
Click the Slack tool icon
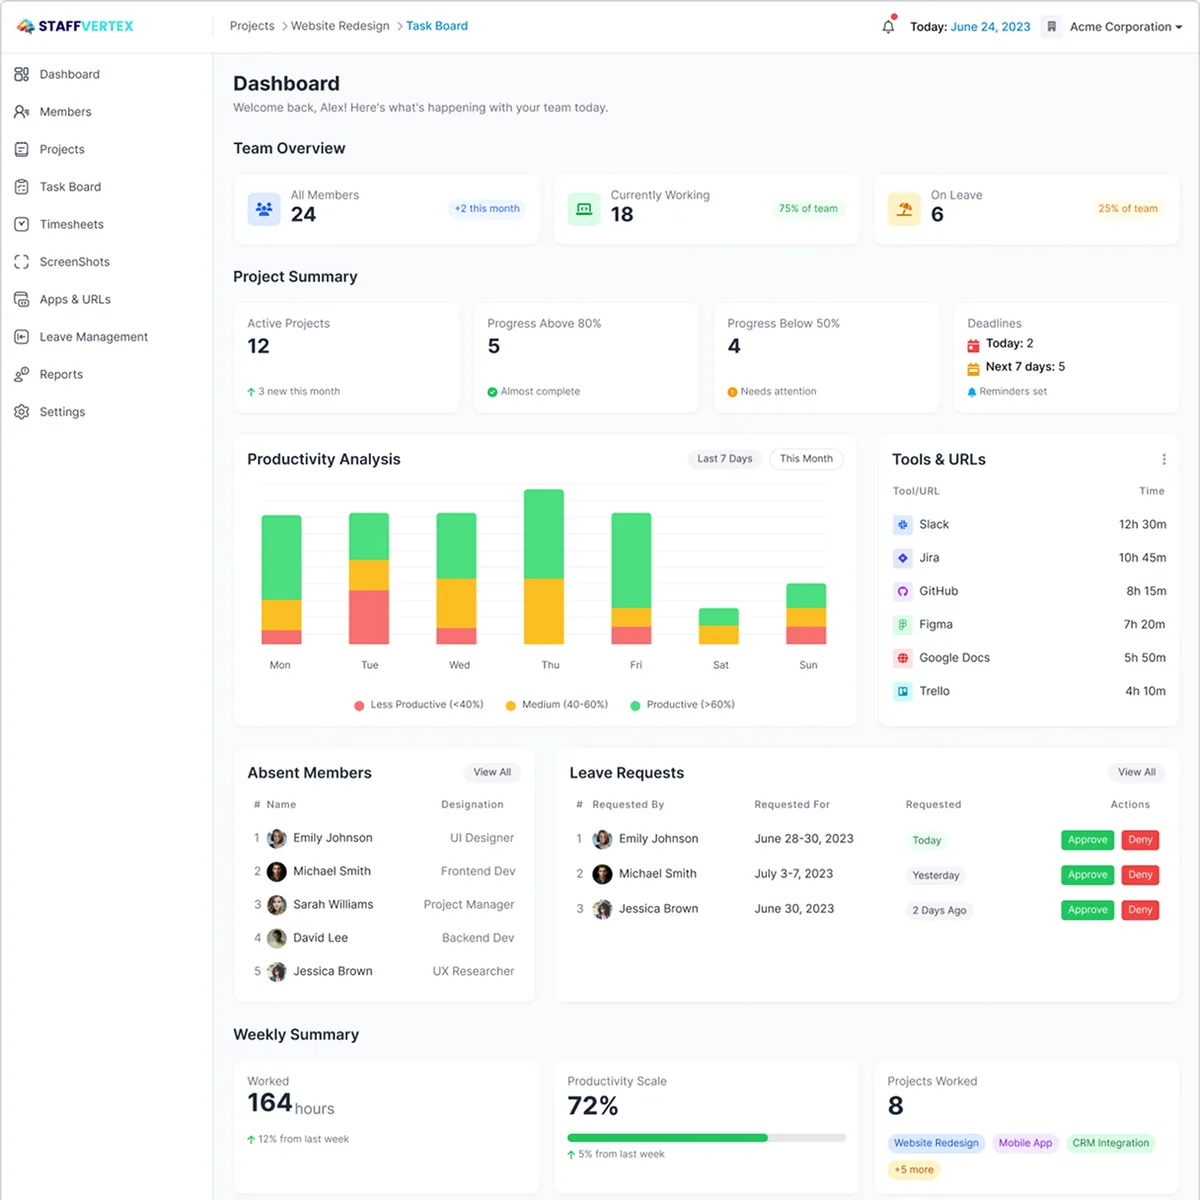[x=902, y=525]
